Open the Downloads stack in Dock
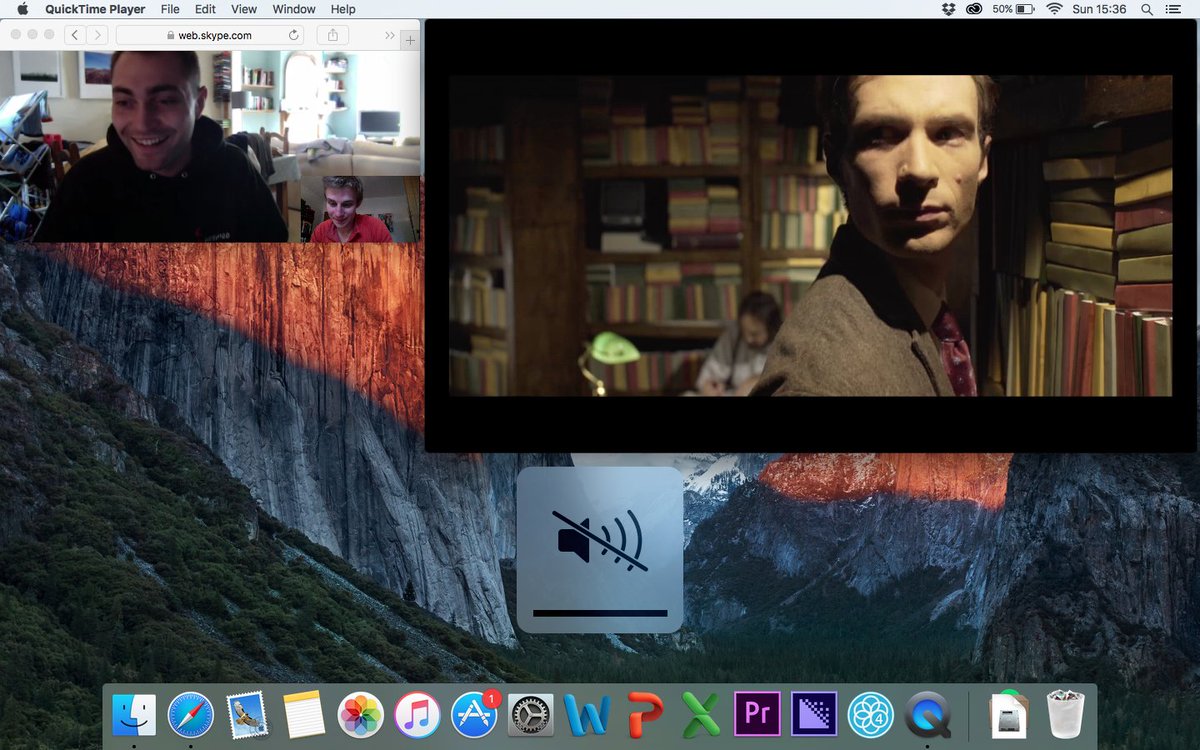1200x750 pixels. pyautogui.click(x=1008, y=716)
